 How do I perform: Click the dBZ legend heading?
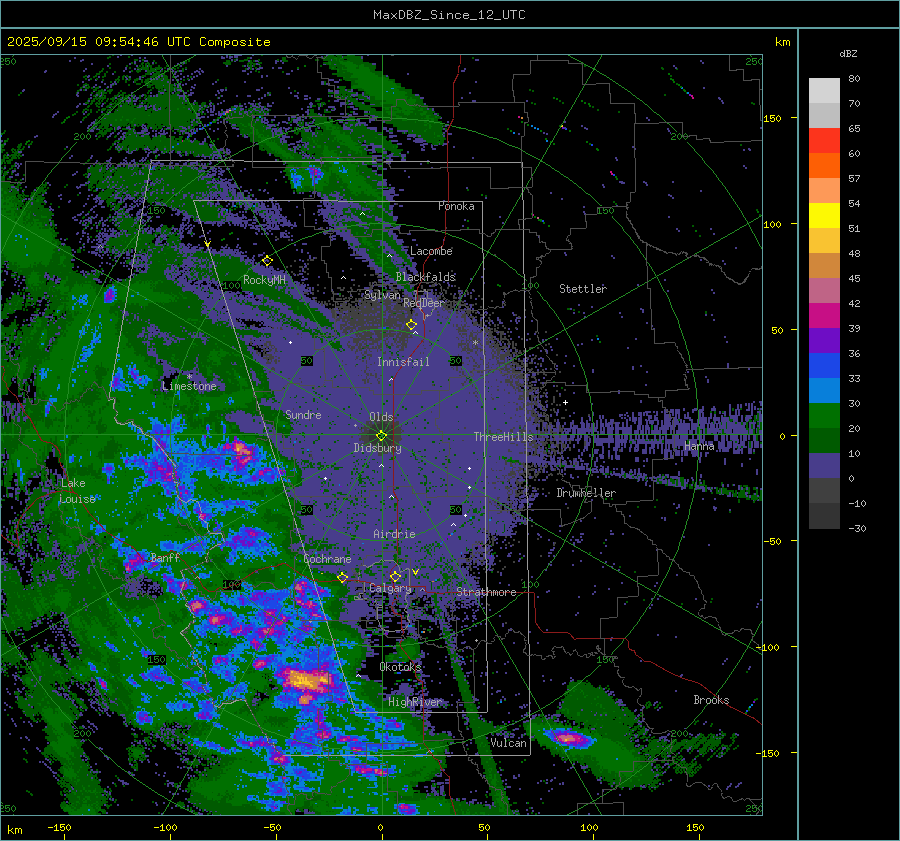point(848,53)
